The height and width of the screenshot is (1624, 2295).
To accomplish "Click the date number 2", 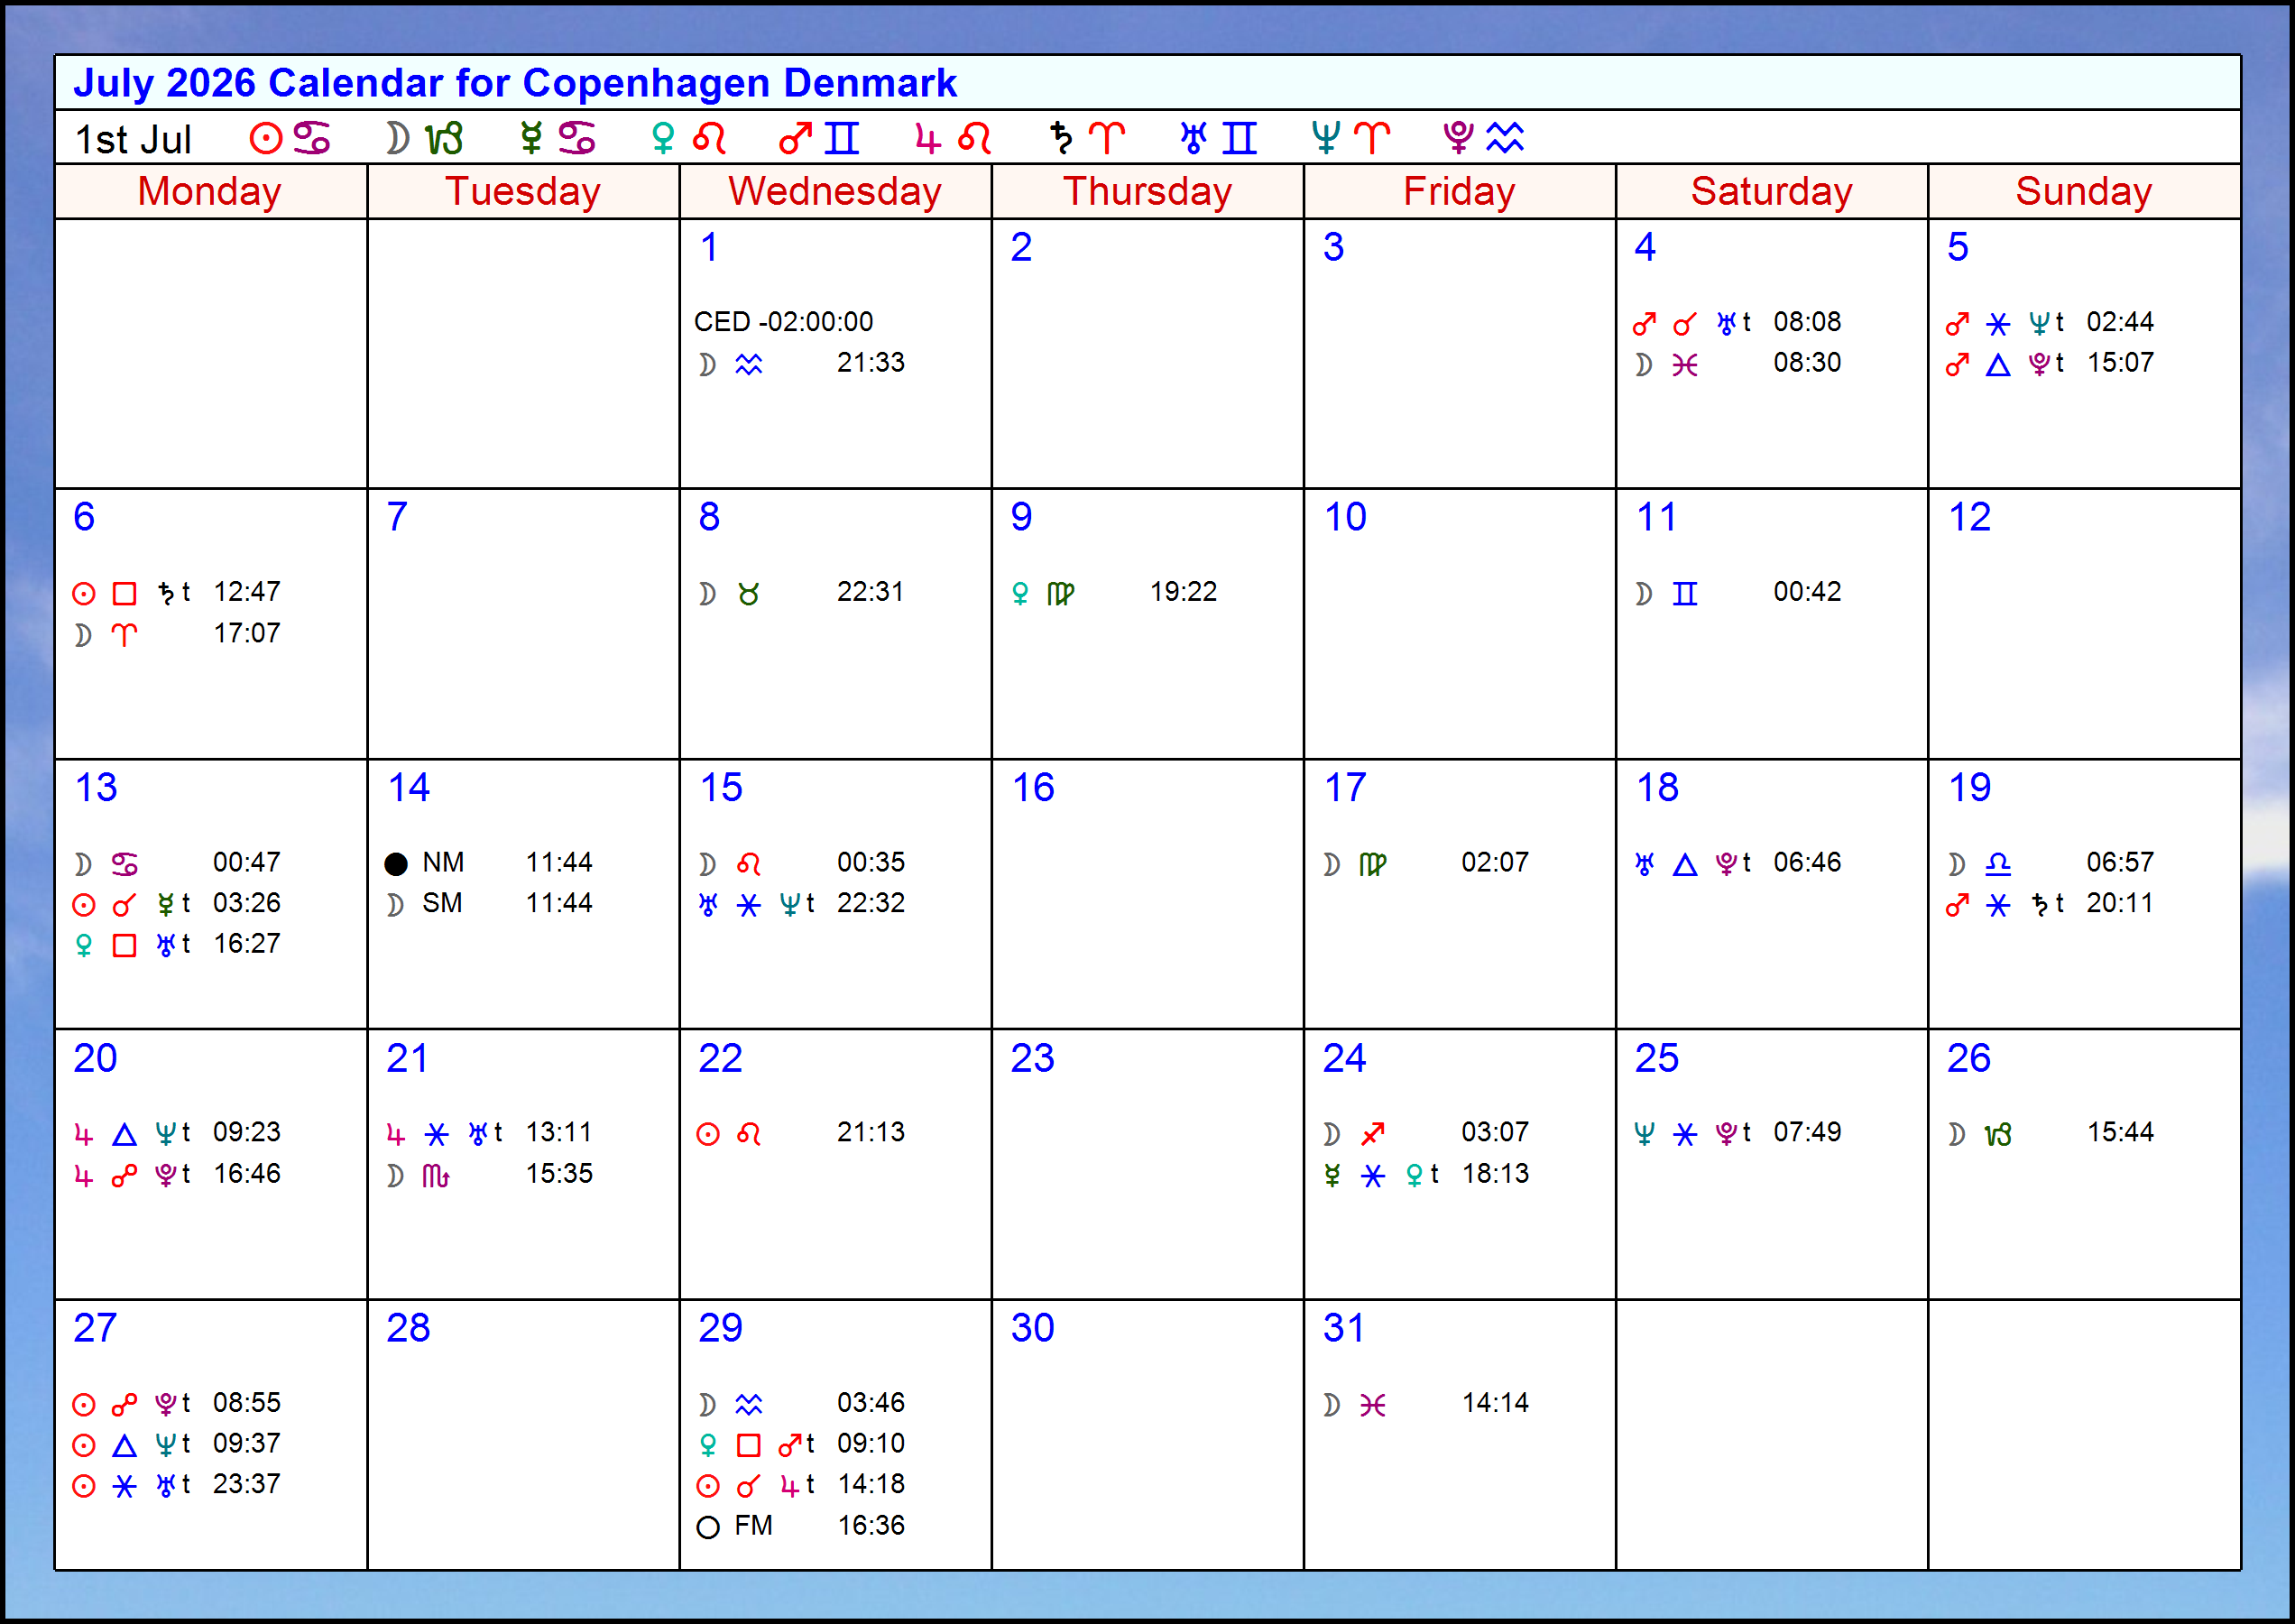I will point(1021,247).
